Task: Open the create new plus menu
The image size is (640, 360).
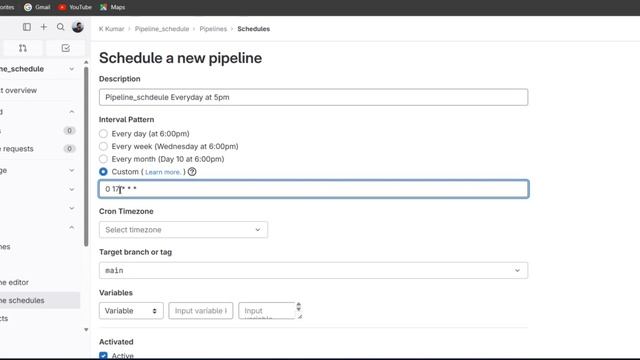Action: (x=44, y=27)
